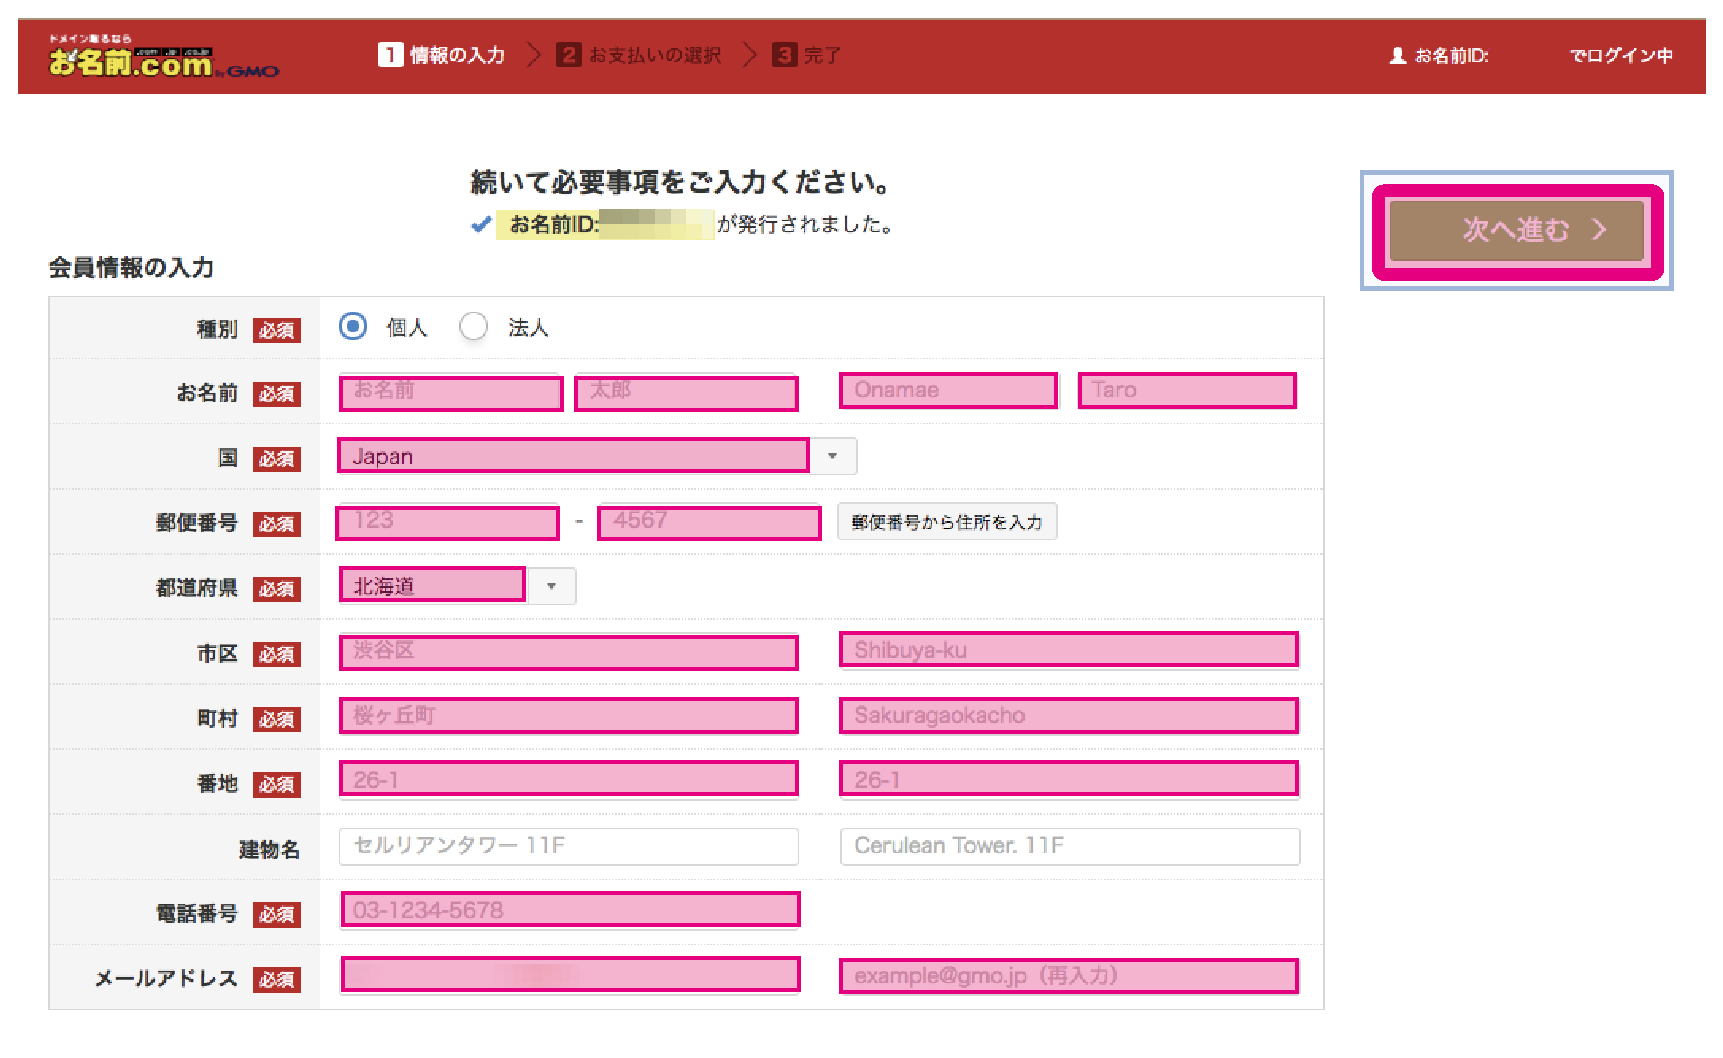Focus the Sakuragaokacho field
Viewport: 1723px width, 1058px height.
[1069, 716]
